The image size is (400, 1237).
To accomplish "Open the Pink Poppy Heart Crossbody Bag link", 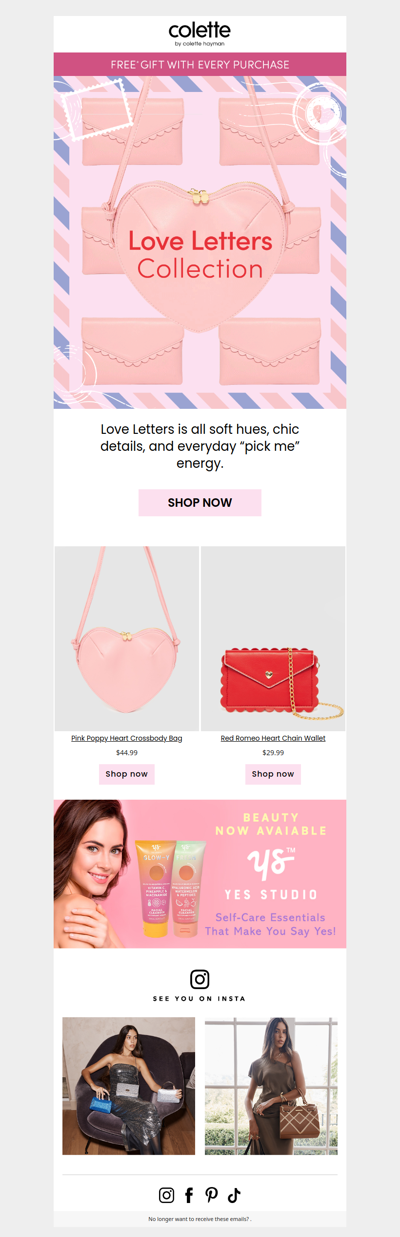I will tap(127, 738).
